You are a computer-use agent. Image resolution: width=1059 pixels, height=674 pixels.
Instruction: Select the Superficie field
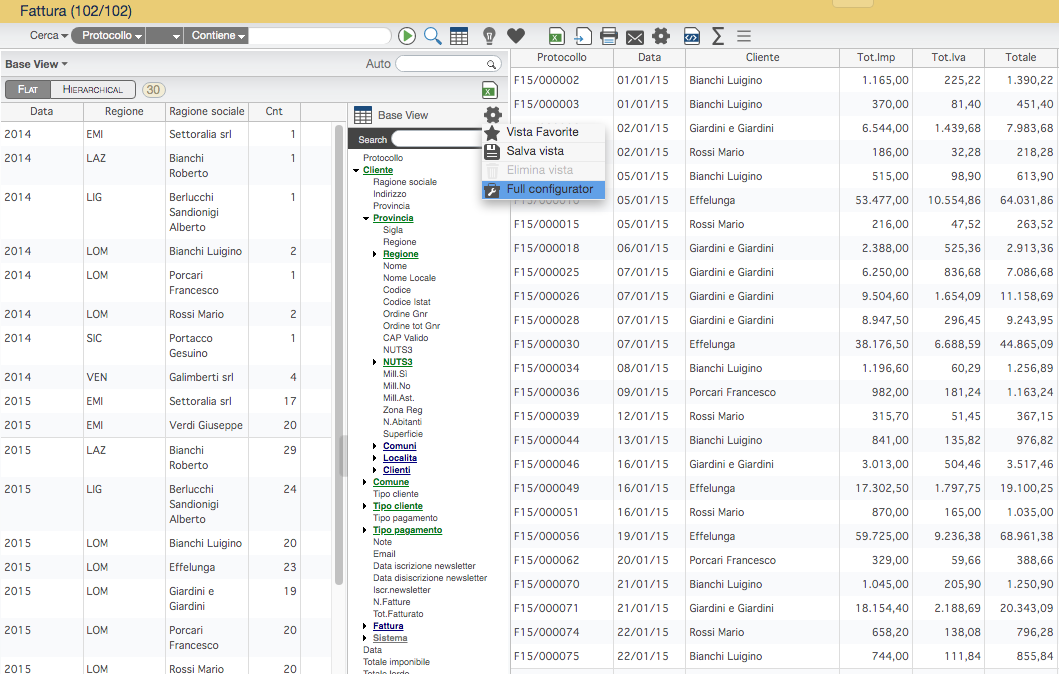[x=403, y=434]
